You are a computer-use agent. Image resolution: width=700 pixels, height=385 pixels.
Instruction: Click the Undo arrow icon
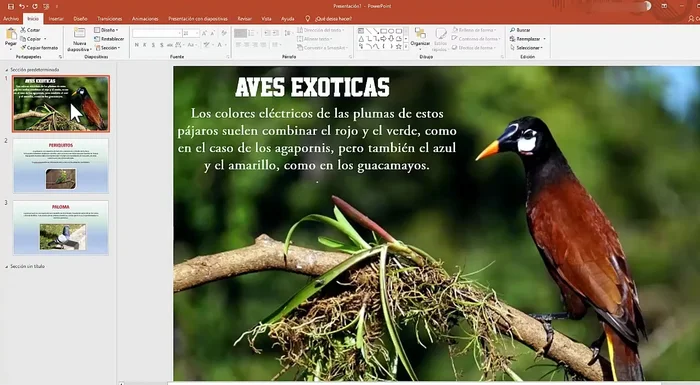[21, 6]
